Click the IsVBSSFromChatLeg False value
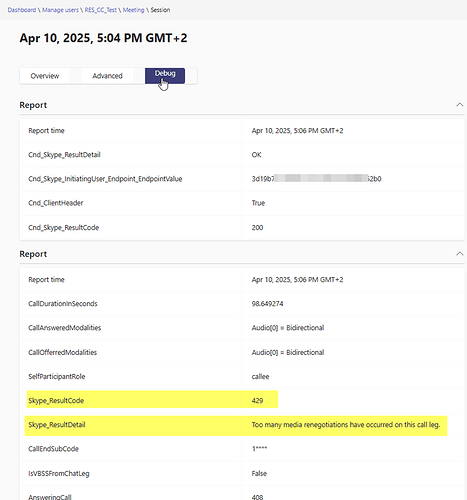This screenshot has width=467, height=500. (x=259, y=473)
